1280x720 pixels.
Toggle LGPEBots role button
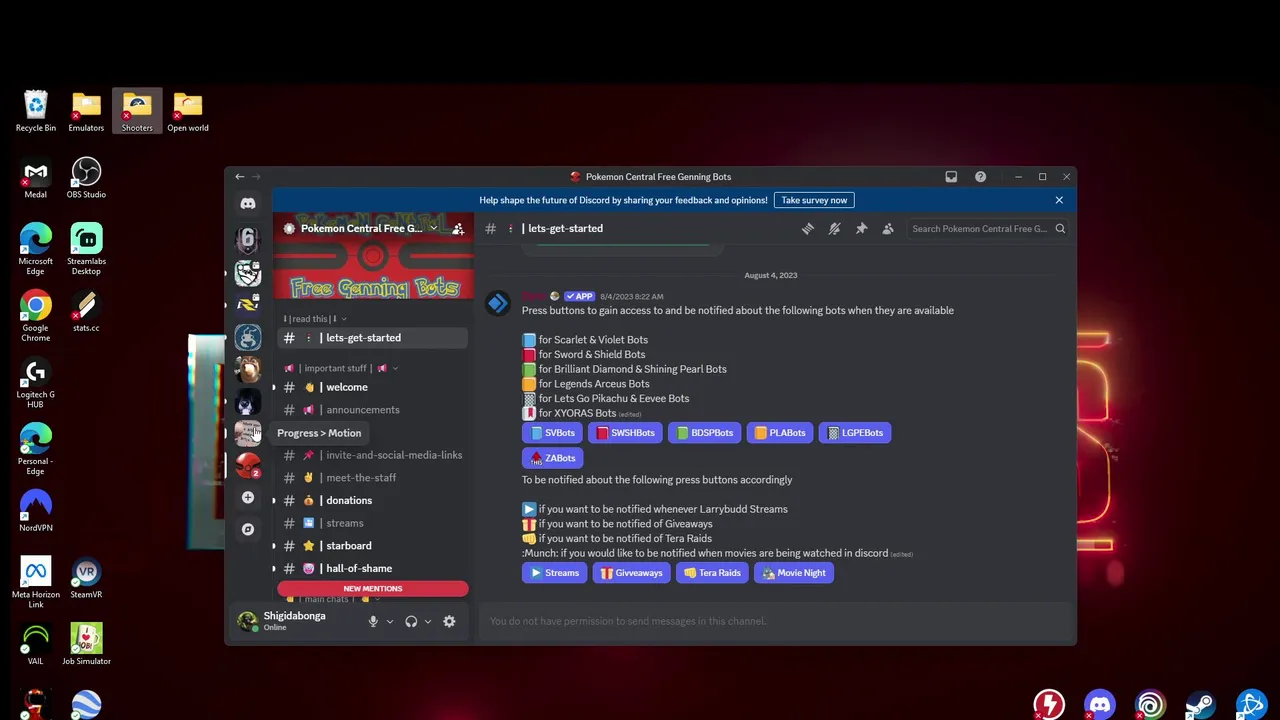855,433
